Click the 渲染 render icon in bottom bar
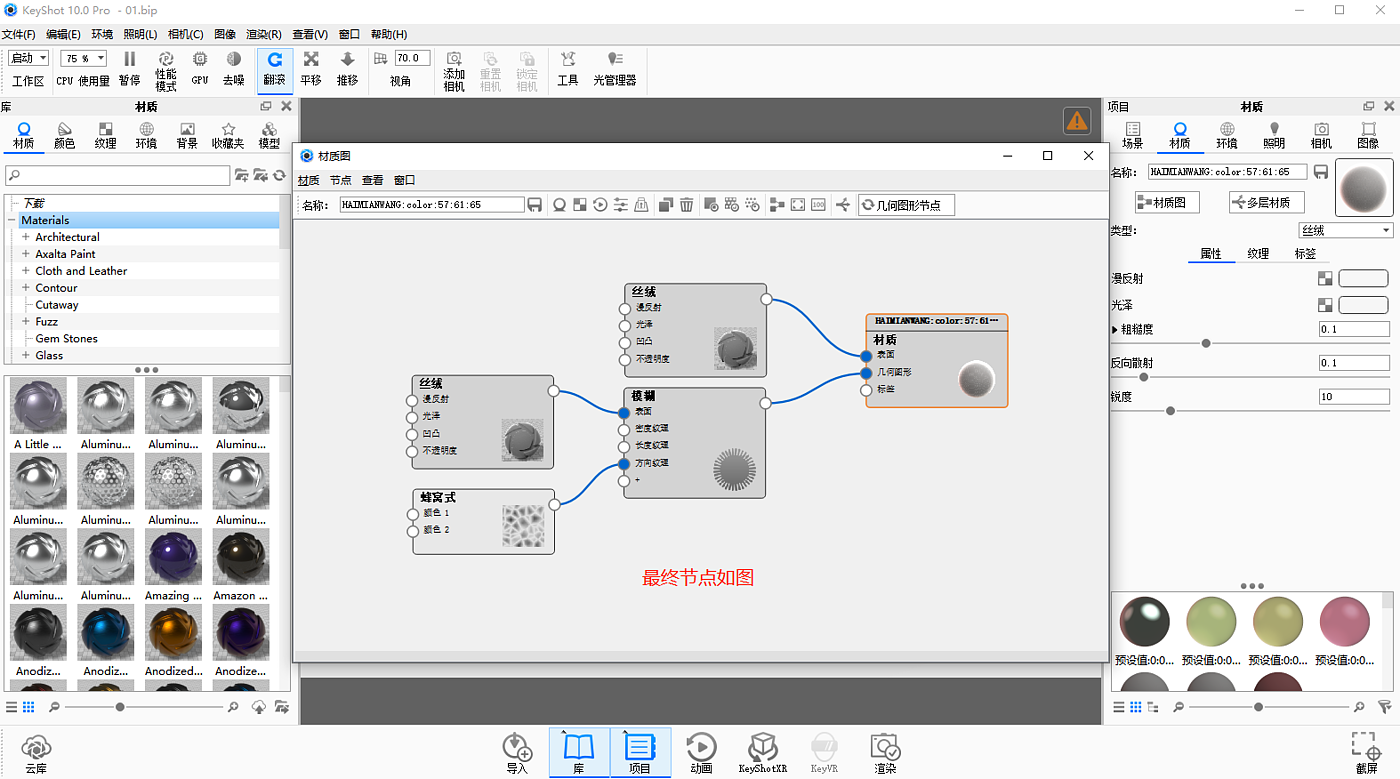 [x=885, y=753]
